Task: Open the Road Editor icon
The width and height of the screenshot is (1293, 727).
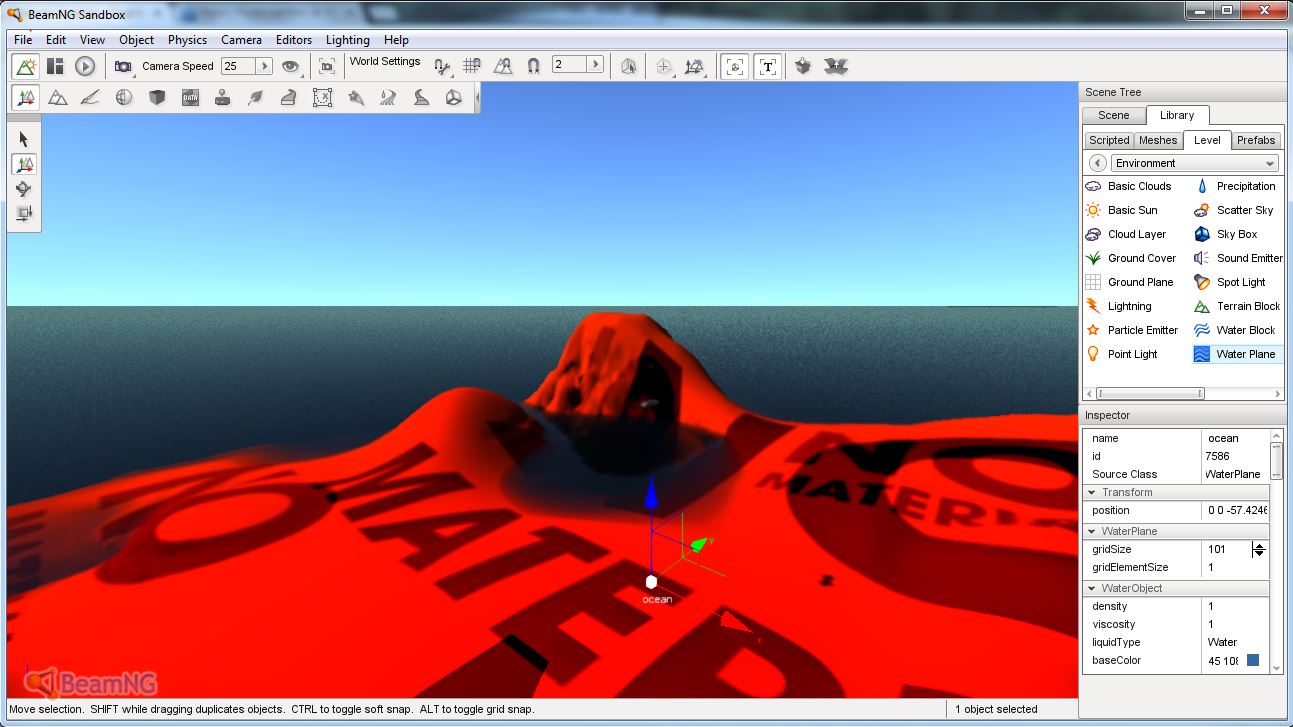Action: 421,97
